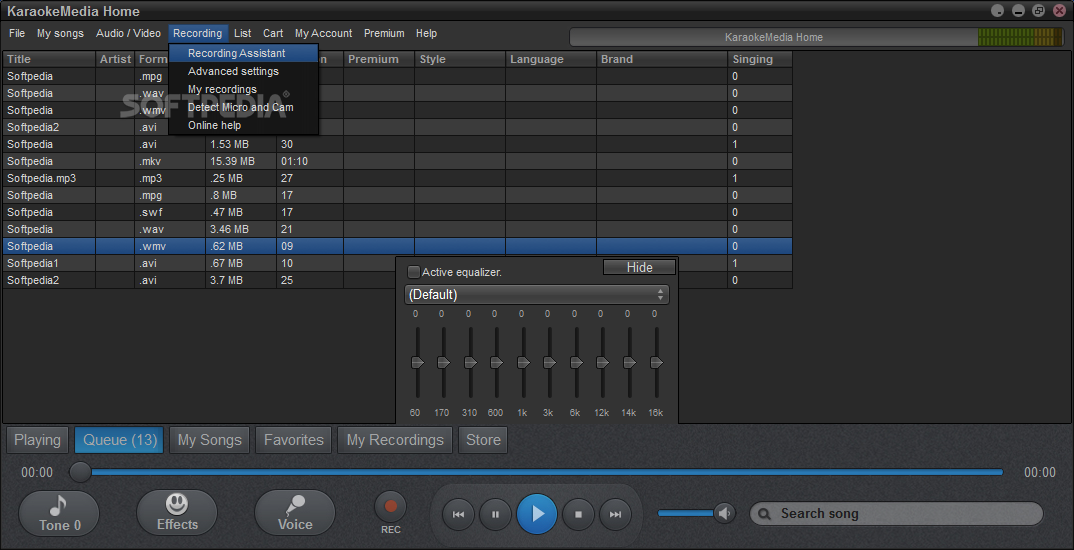Screen dimensions: 1074x550
Task: Choose Recording Assistant from the menu
Action: tap(244, 53)
